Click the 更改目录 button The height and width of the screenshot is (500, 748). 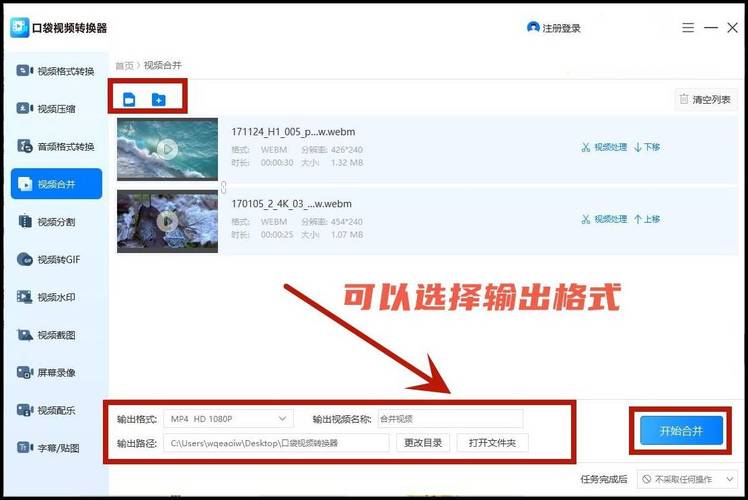tap(423, 443)
